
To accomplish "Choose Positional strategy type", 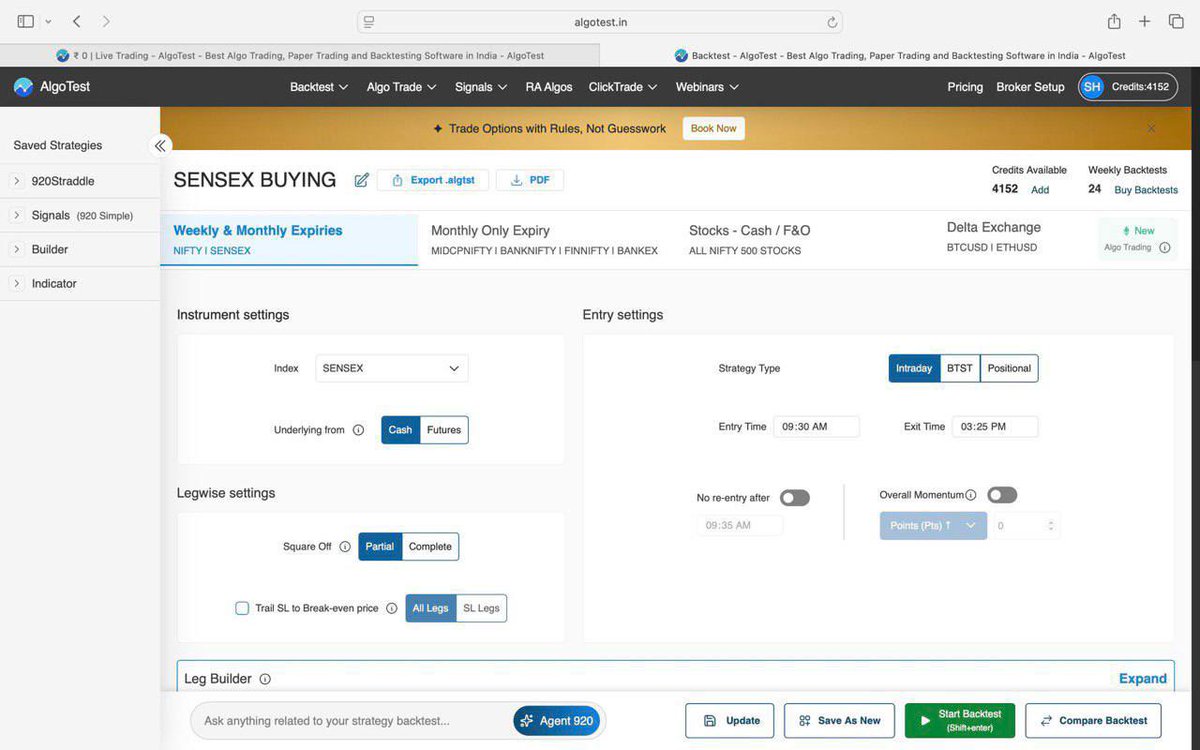I will pos(1009,368).
